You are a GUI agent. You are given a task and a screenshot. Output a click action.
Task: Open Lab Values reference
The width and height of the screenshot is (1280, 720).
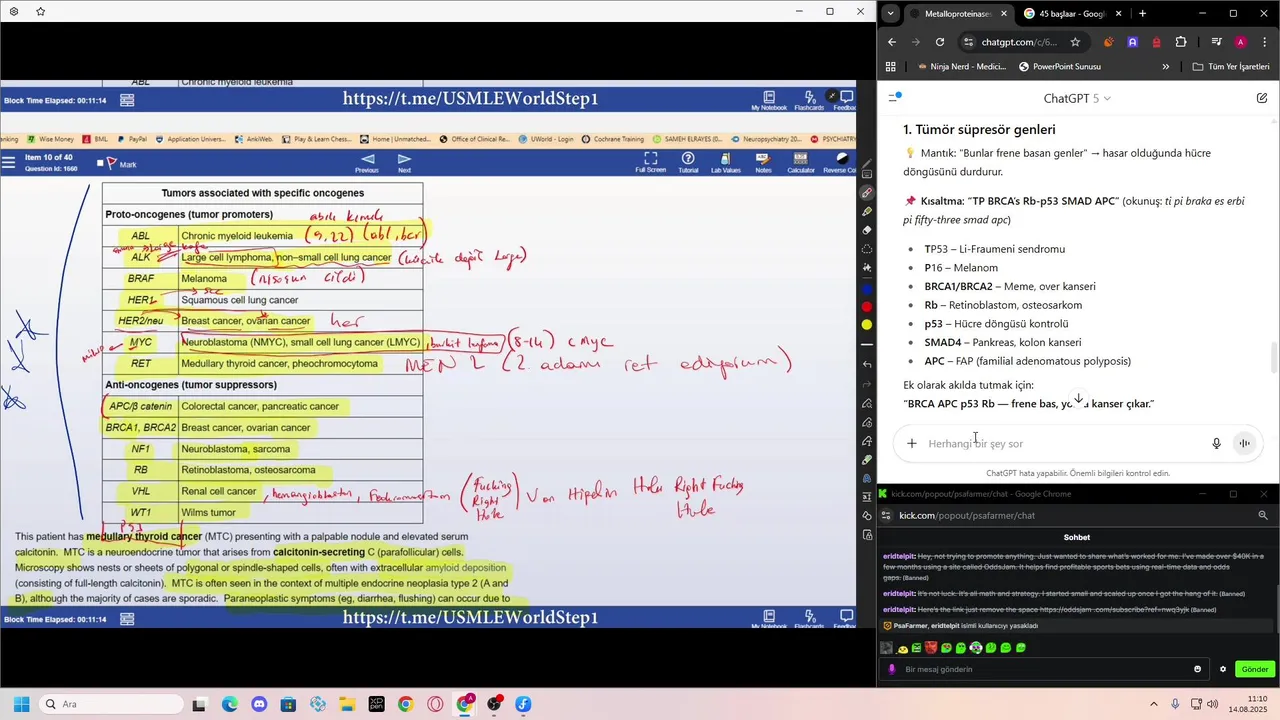coord(725,163)
